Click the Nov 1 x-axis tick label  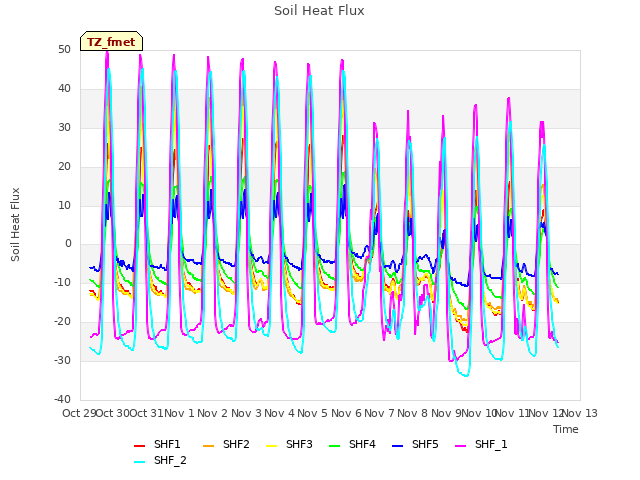click(179, 413)
